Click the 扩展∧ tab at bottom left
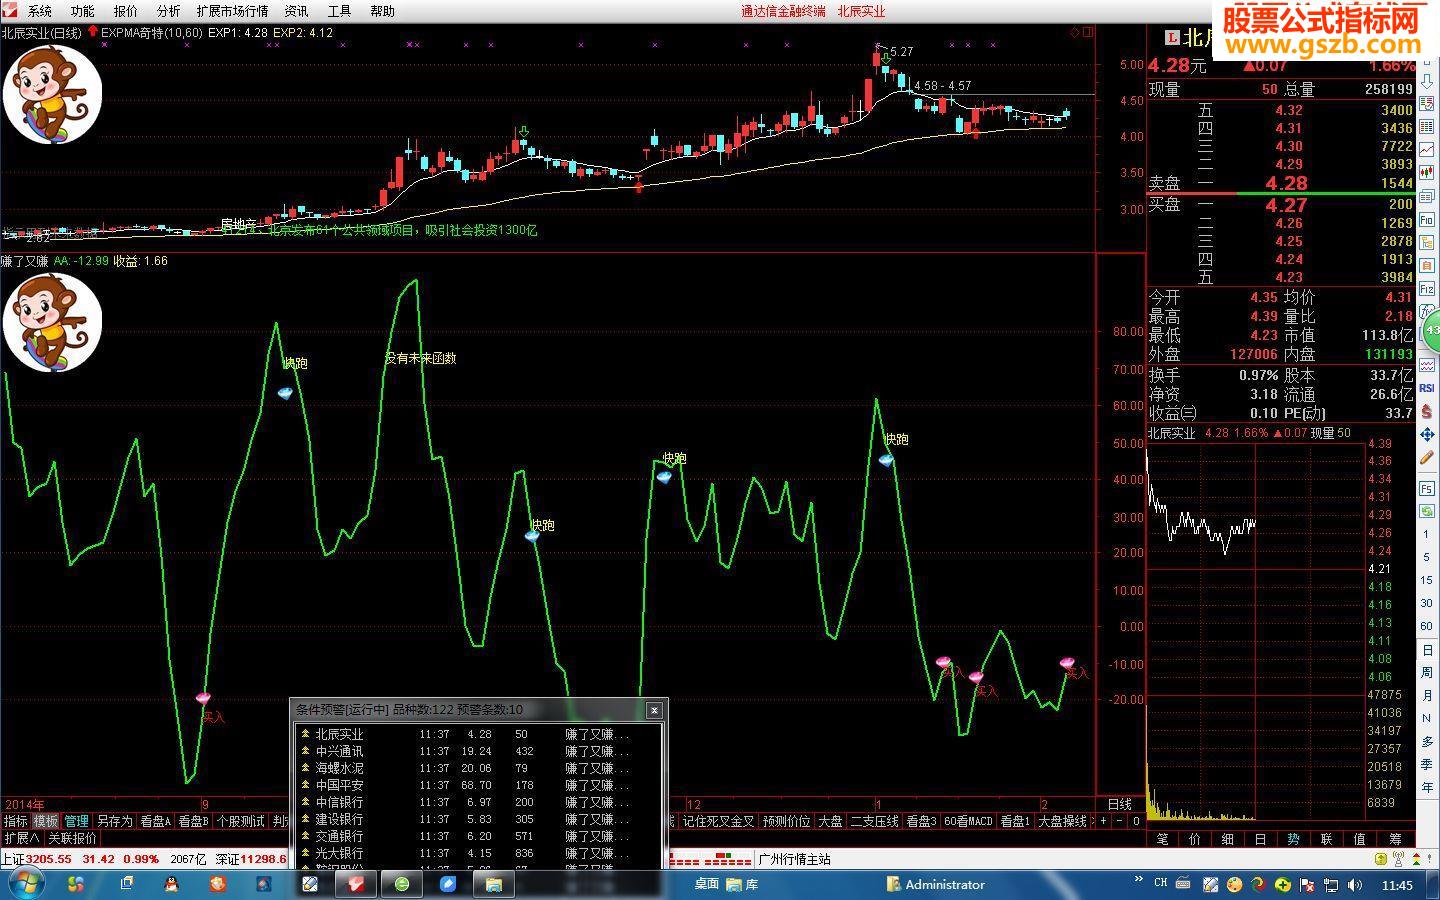This screenshot has width=1440, height=900. pyautogui.click(x=21, y=838)
